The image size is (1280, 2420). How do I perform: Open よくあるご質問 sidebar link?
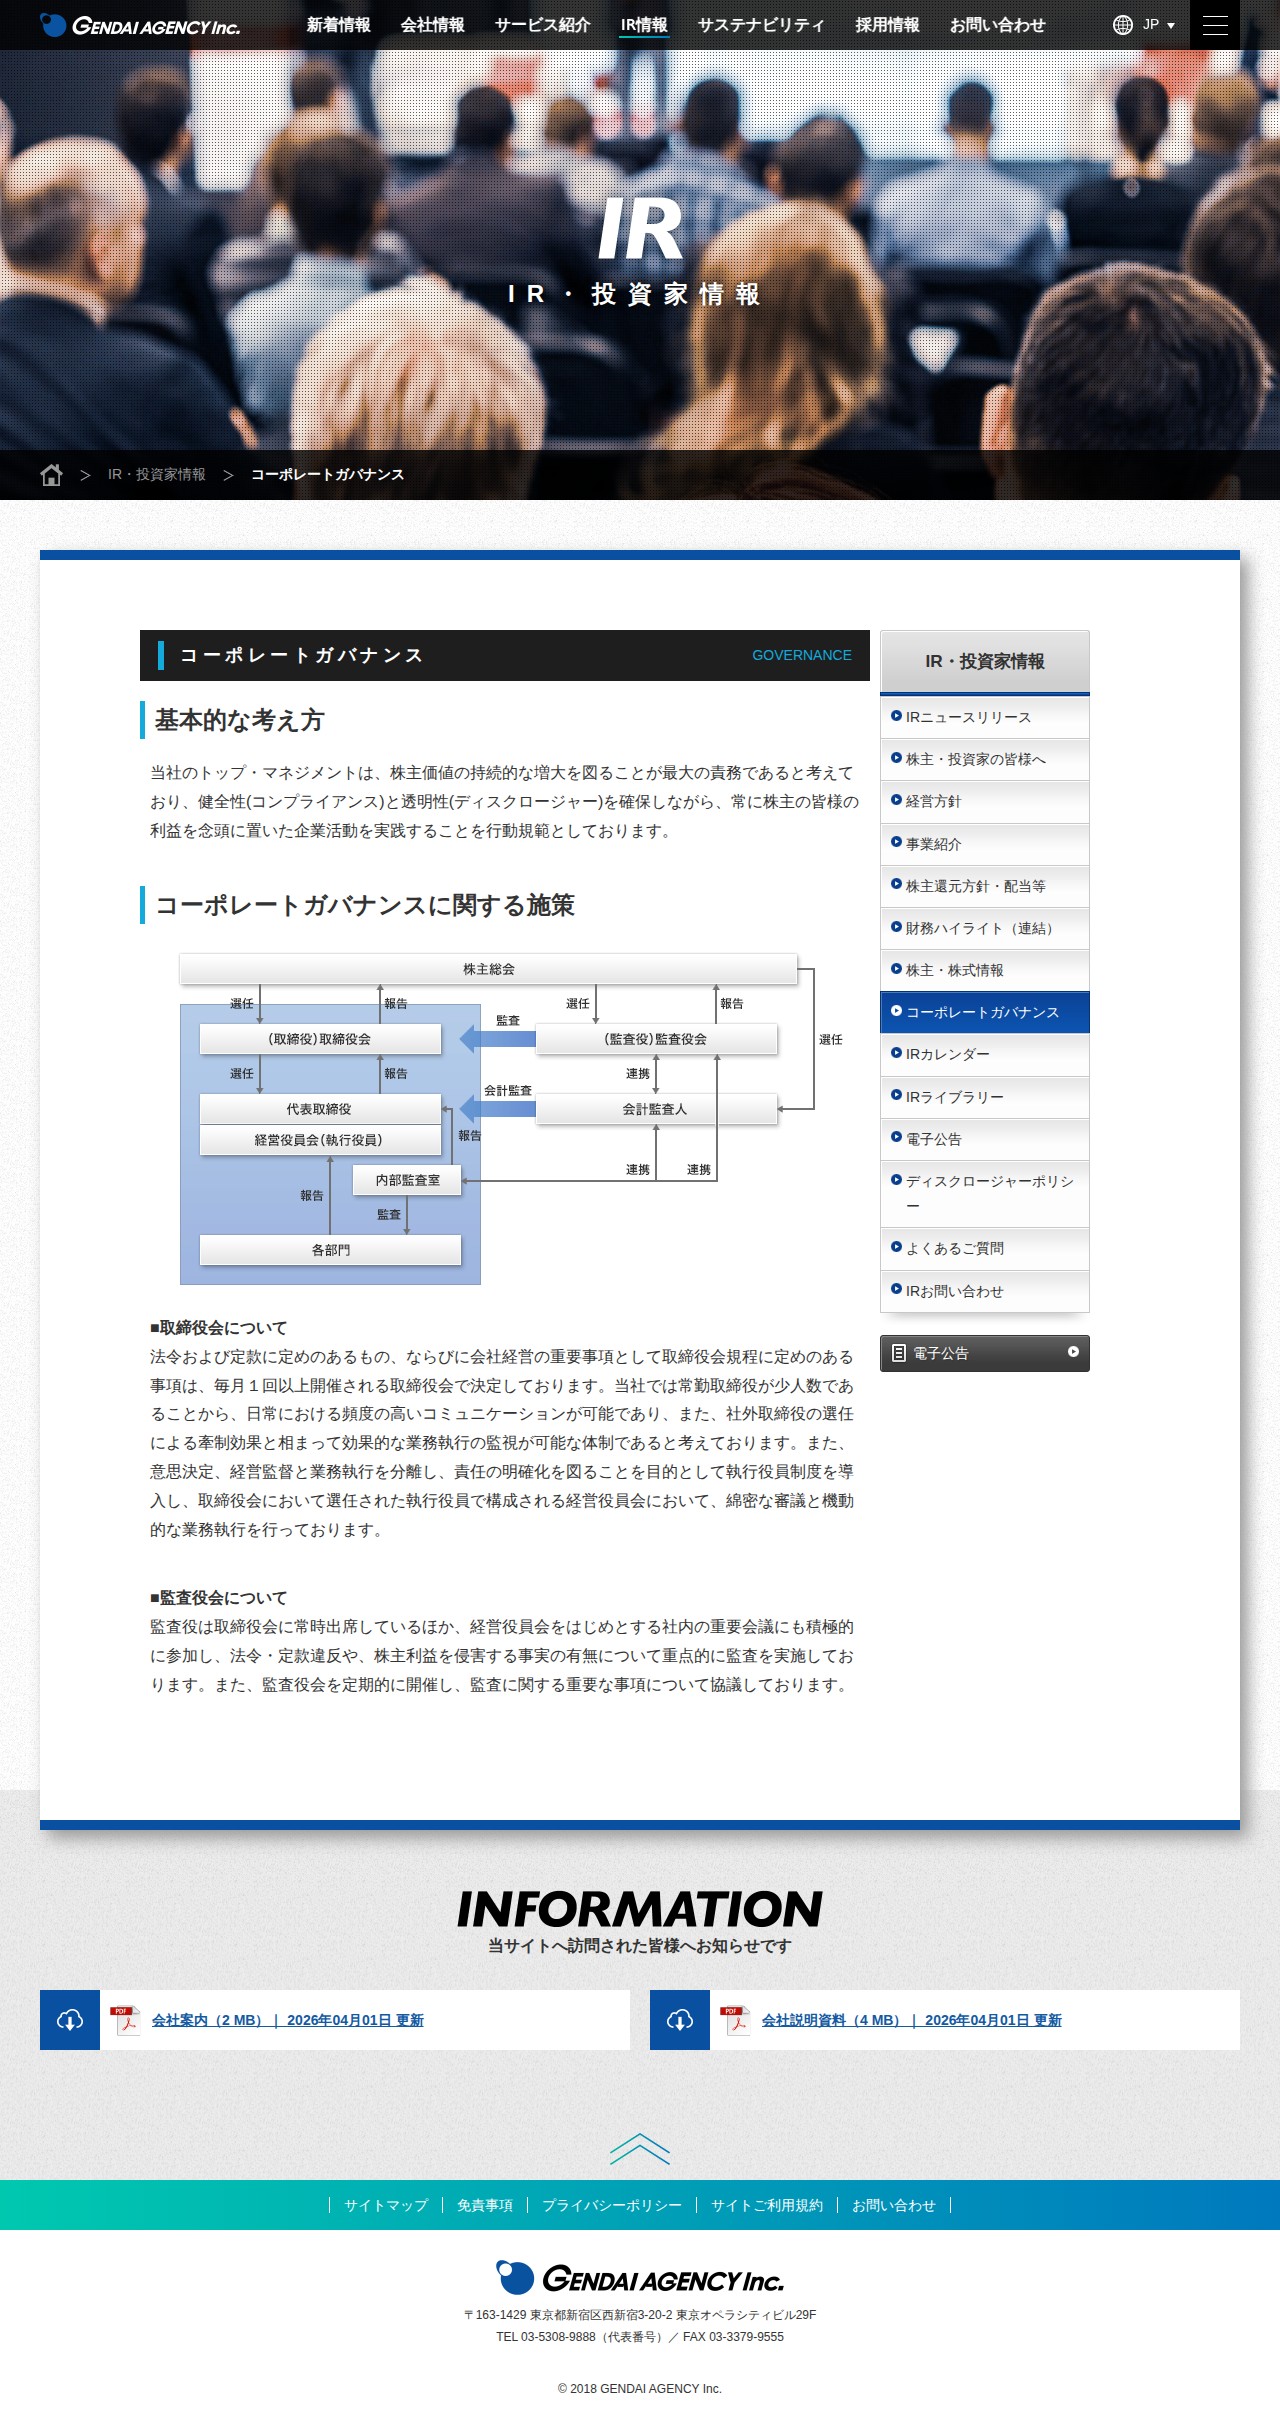tap(985, 1248)
